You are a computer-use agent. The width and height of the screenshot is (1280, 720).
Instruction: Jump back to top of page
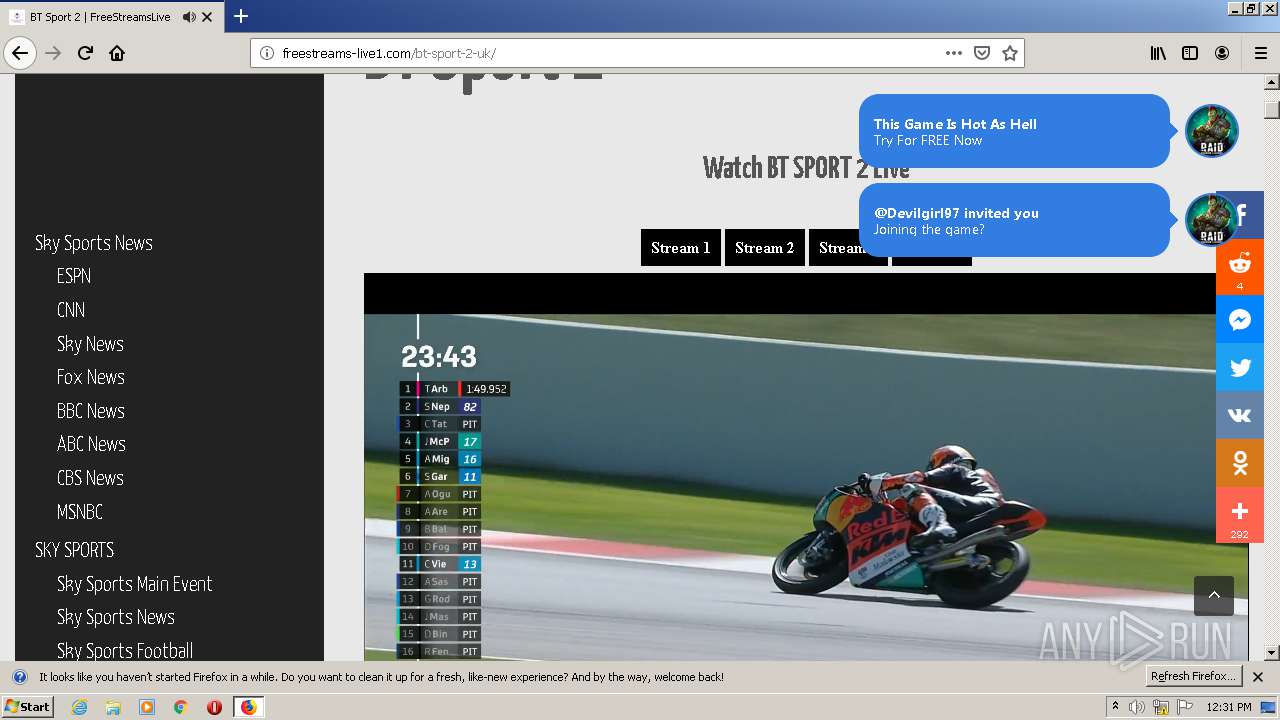pyautogui.click(x=1214, y=595)
